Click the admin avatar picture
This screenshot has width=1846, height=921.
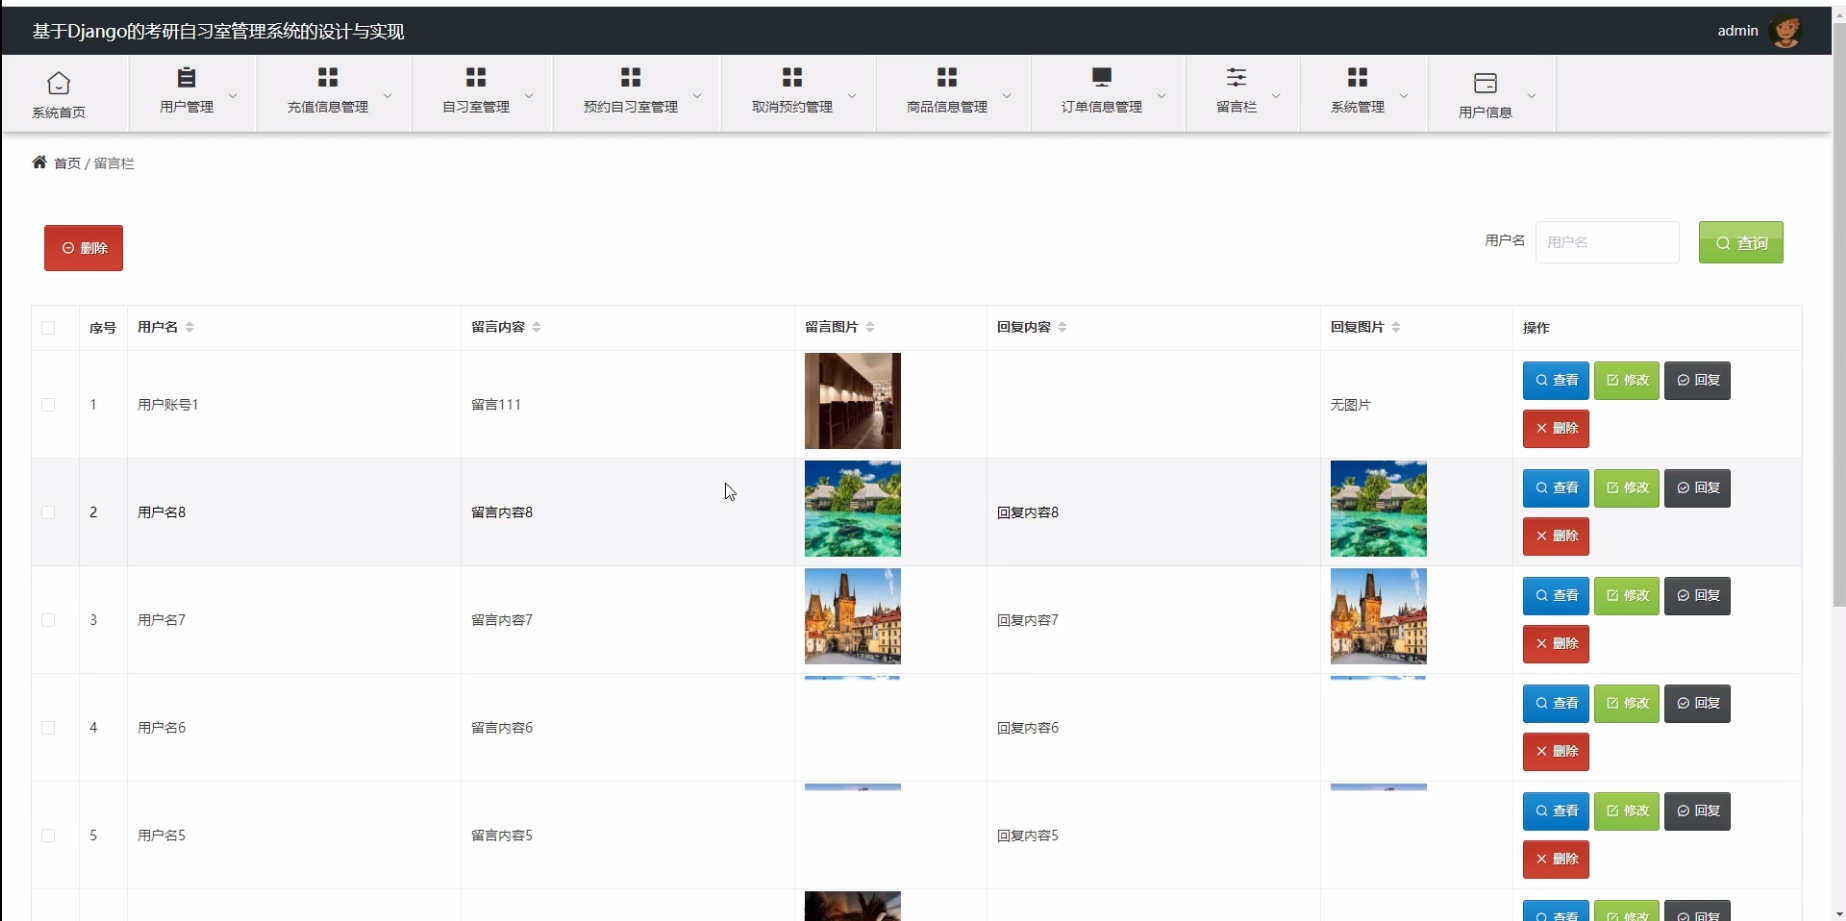coord(1786,31)
